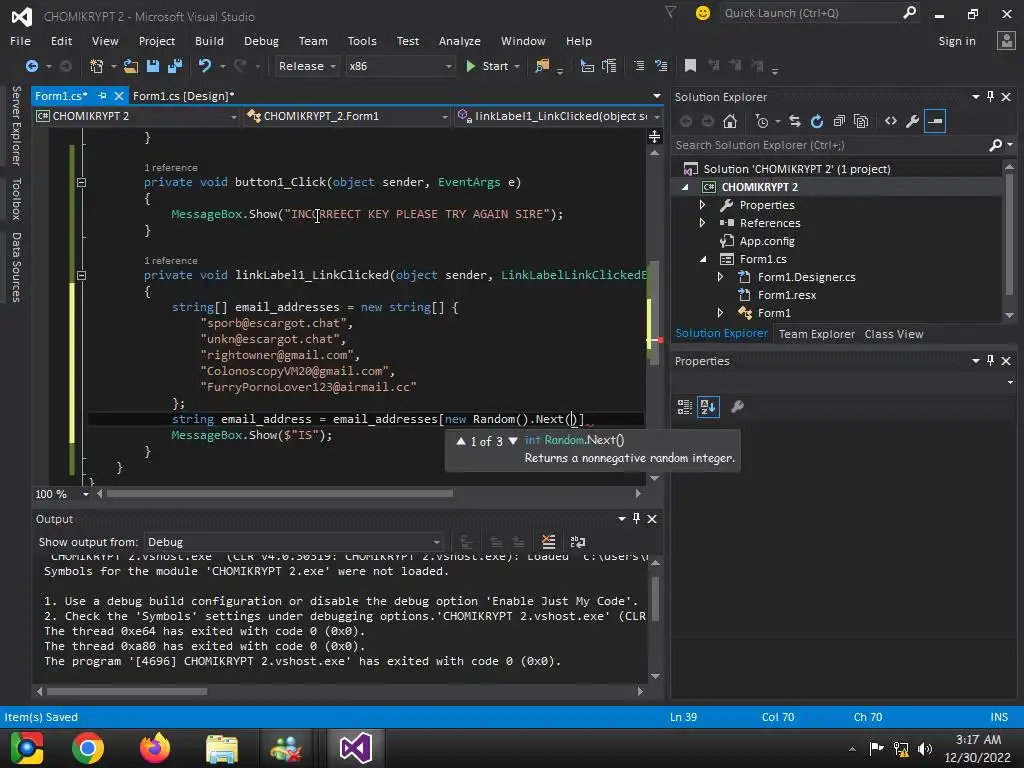Click the Save All icon
This screenshot has width=1024, height=768.
click(175, 66)
